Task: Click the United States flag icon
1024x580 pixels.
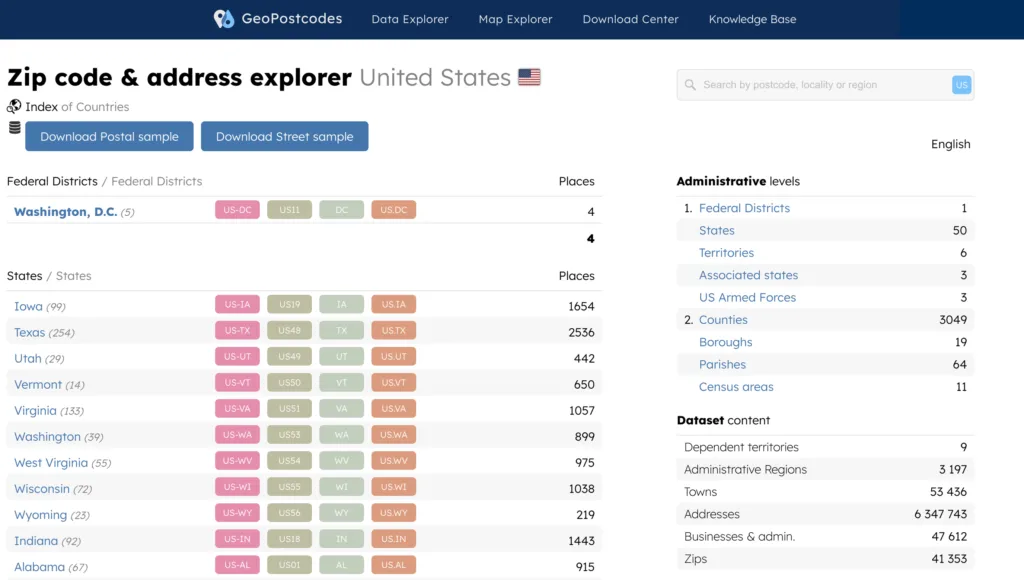Action: [x=529, y=77]
